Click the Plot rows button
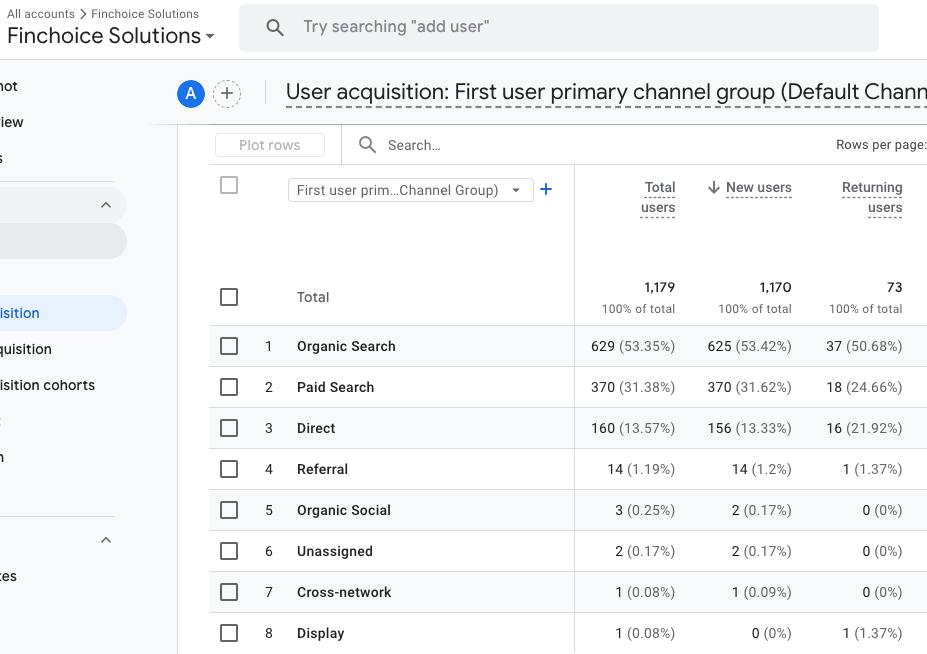Viewport: 927px width, 654px height. [x=270, y=145]
